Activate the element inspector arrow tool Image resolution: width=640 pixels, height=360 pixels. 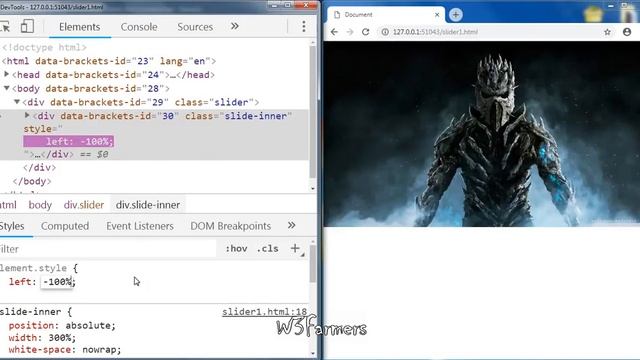(5, 27)
